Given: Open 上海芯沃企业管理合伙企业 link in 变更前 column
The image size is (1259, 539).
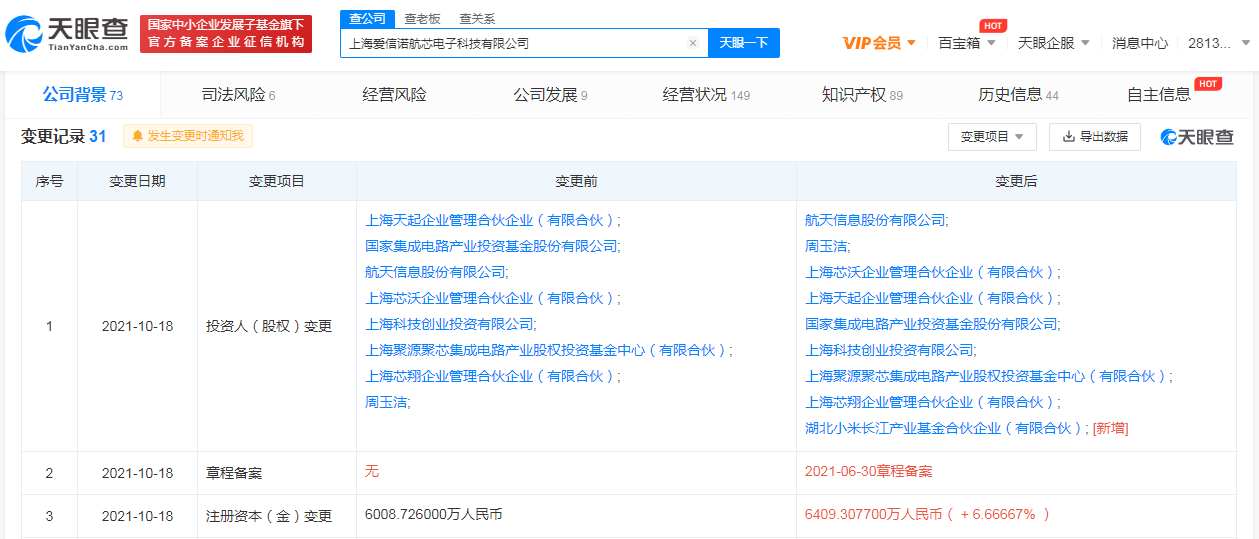Looking at the screenshot, I should tap(492, 298).
